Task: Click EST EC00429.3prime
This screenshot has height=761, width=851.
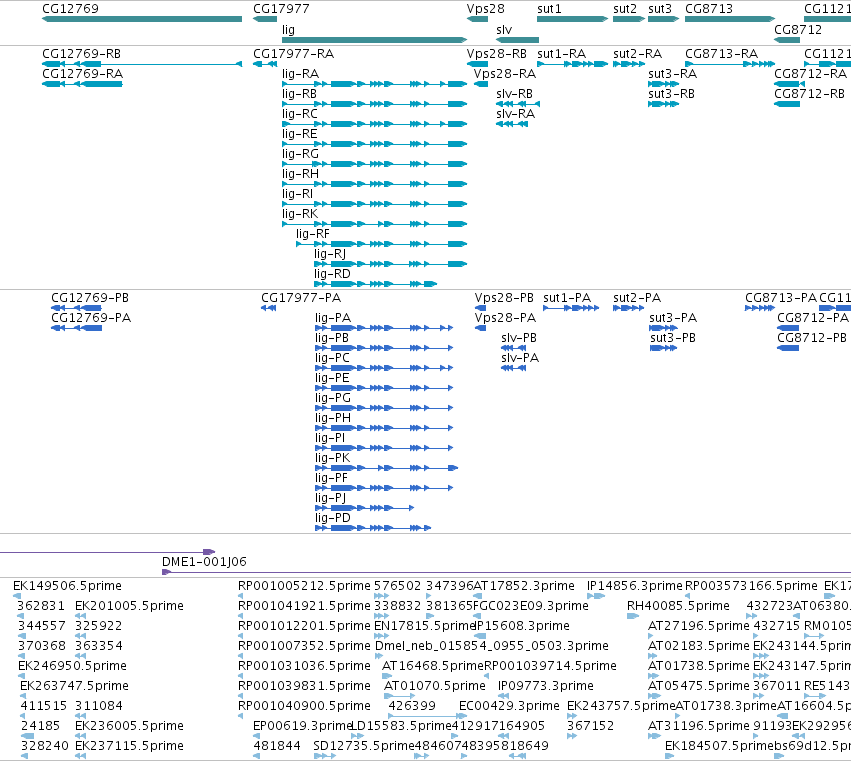Action: [x=509, y=706]
